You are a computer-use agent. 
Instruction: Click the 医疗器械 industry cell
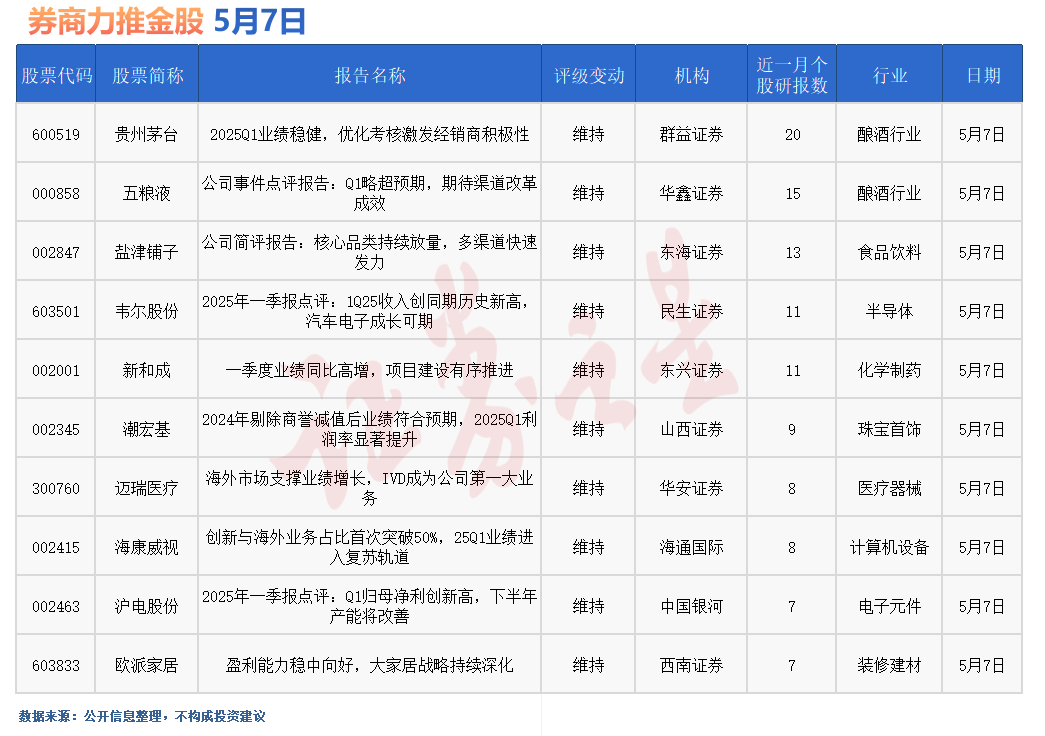[x=890, y=489]
